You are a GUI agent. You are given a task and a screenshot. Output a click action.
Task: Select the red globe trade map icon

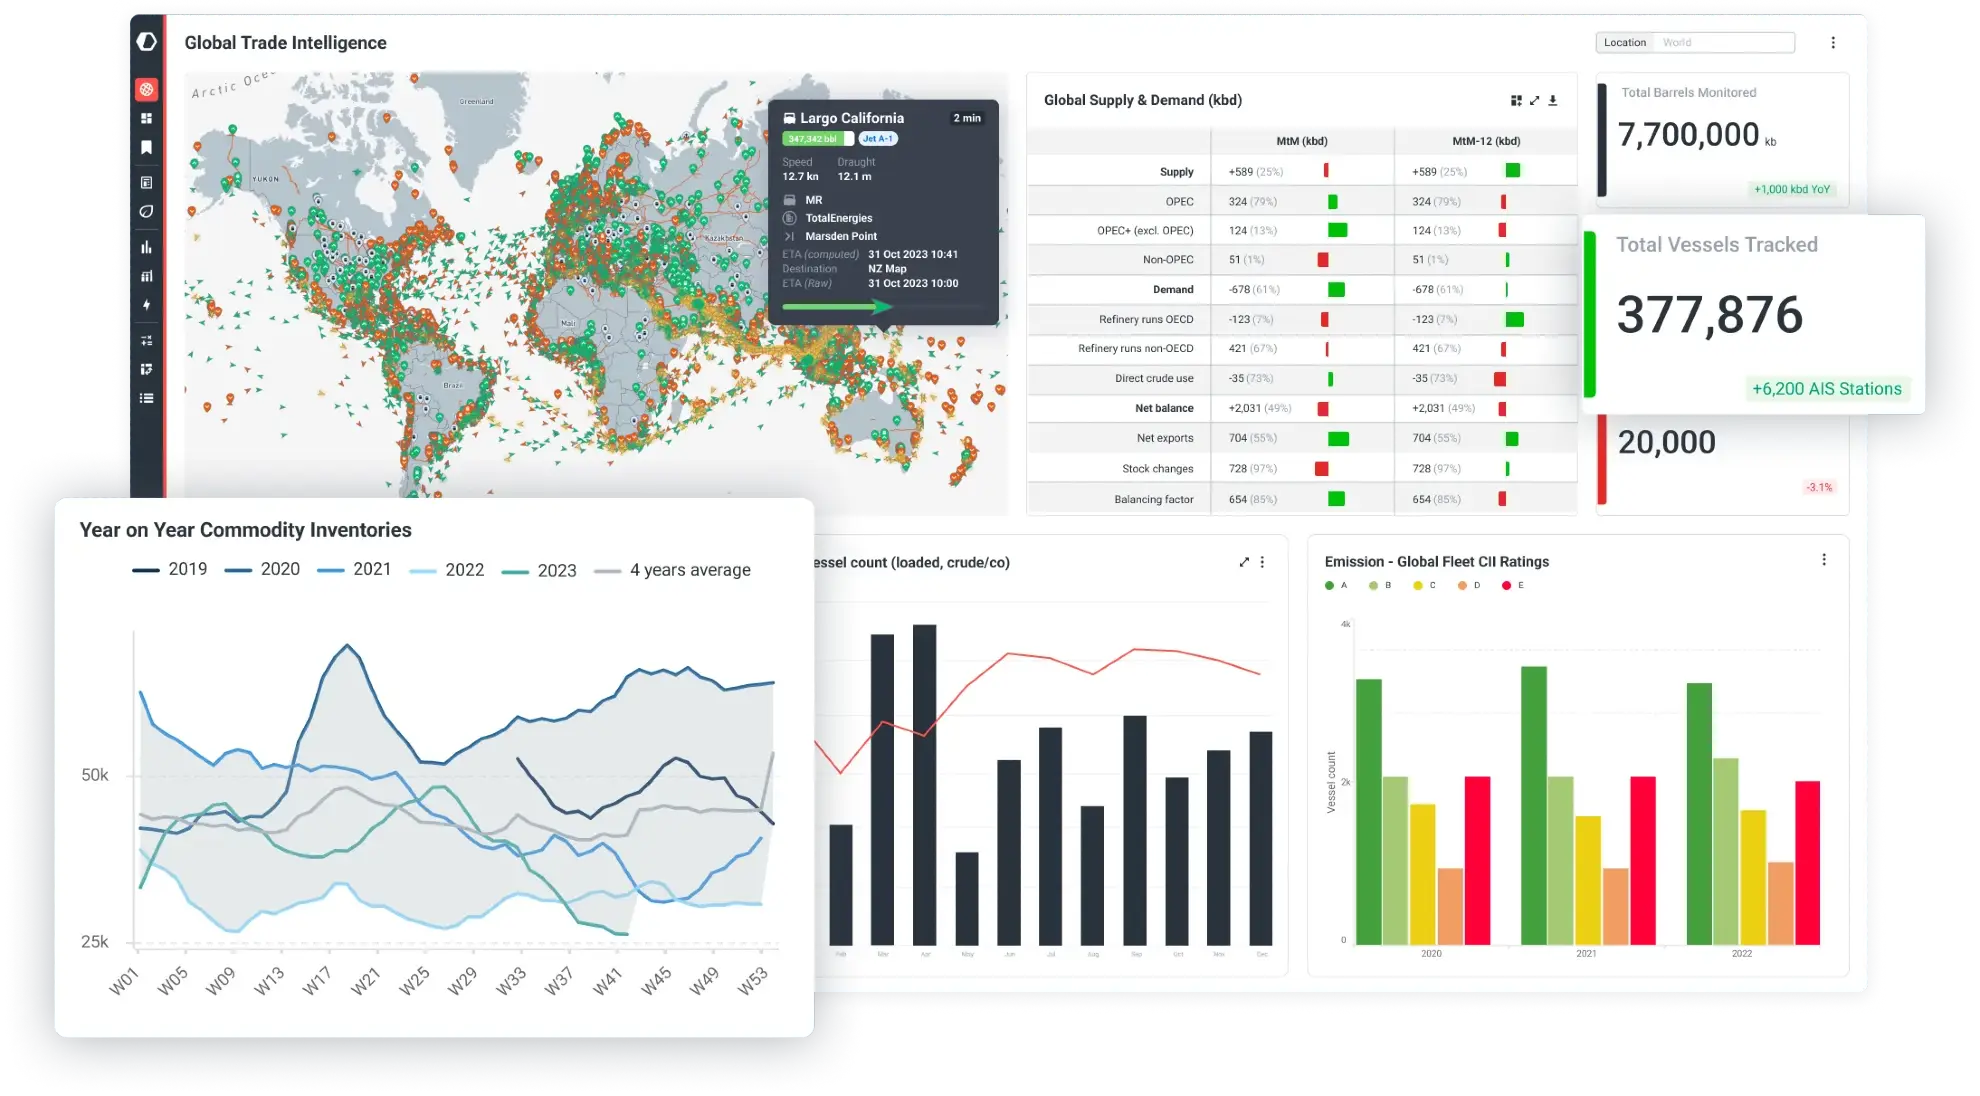point(147,90)
